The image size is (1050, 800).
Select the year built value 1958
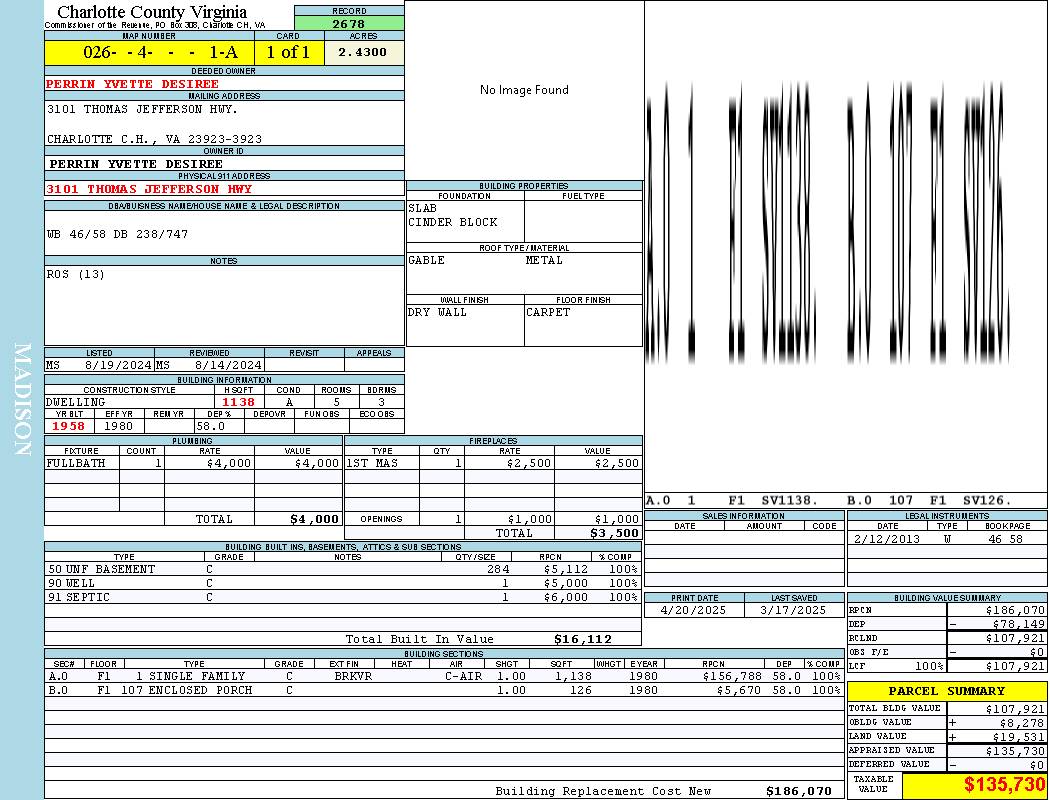click(x=68, y=426)
